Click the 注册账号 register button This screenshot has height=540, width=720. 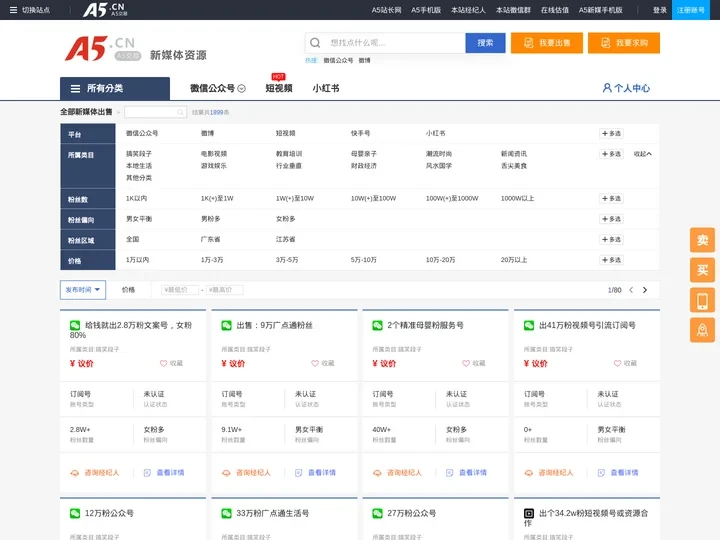pos(691,10)
